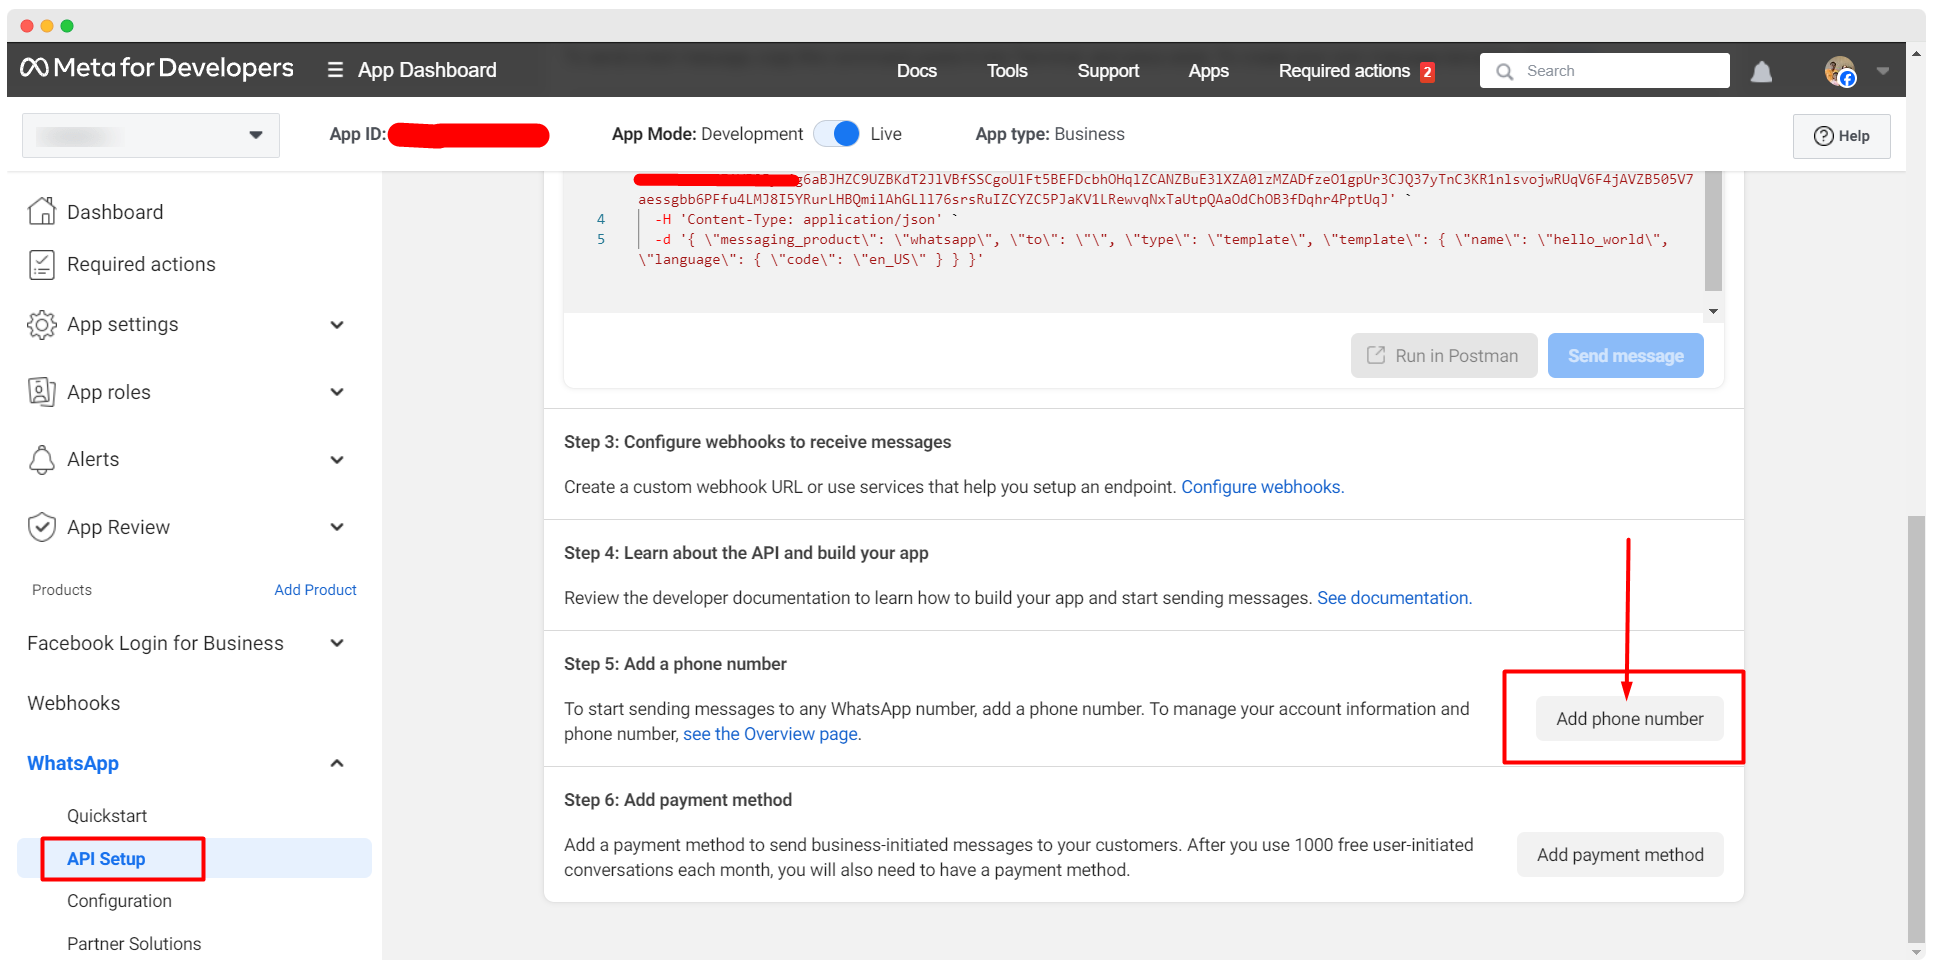This screenshot has width=1933, height=969.
Task: Open the app selector dropdown
Action: (x=151, y=135)
